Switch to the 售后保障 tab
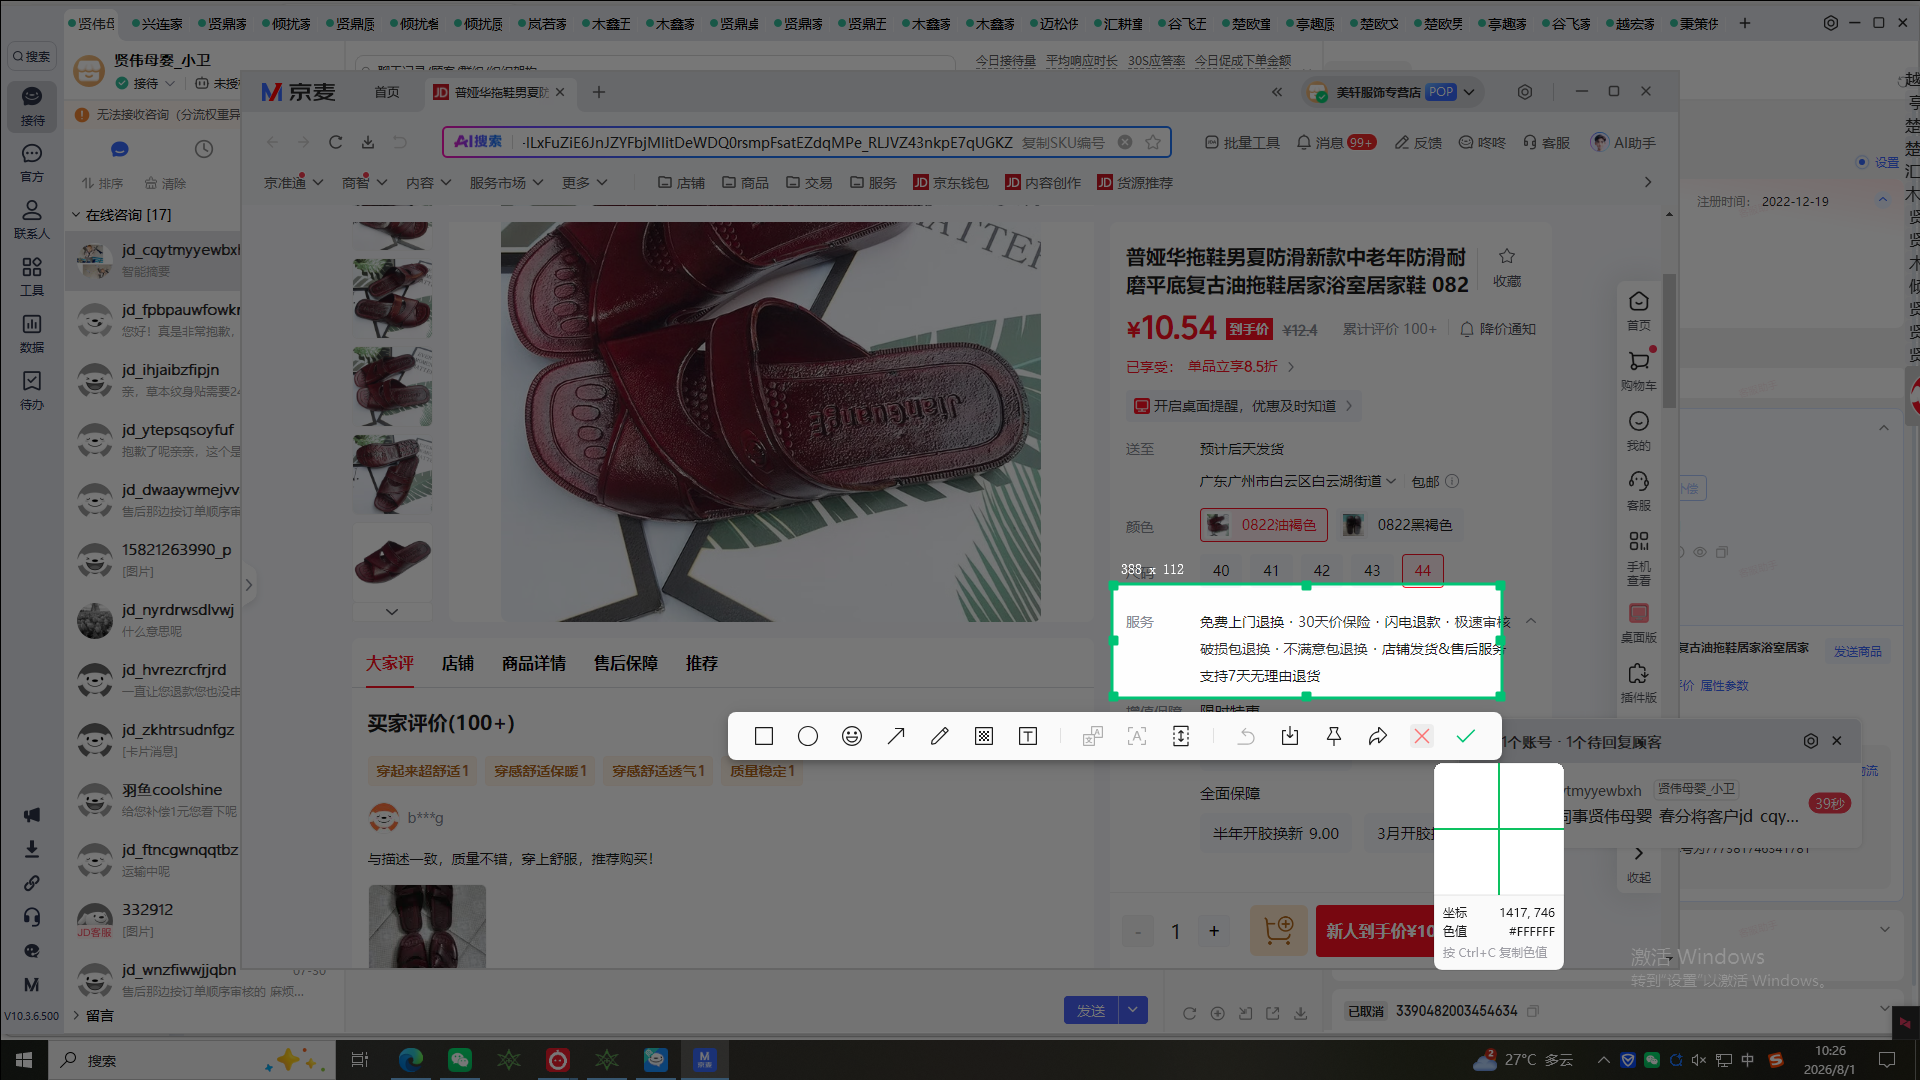 [626, 664]
